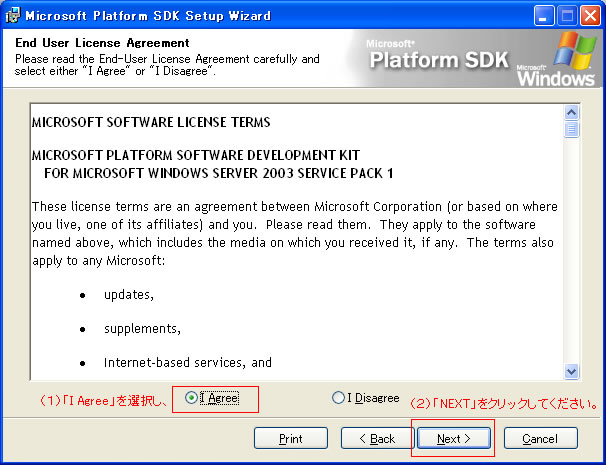Viewport: 606px width, 465px height.
Task: Click the license scrollbar down arrow
Action: point(572,371)
